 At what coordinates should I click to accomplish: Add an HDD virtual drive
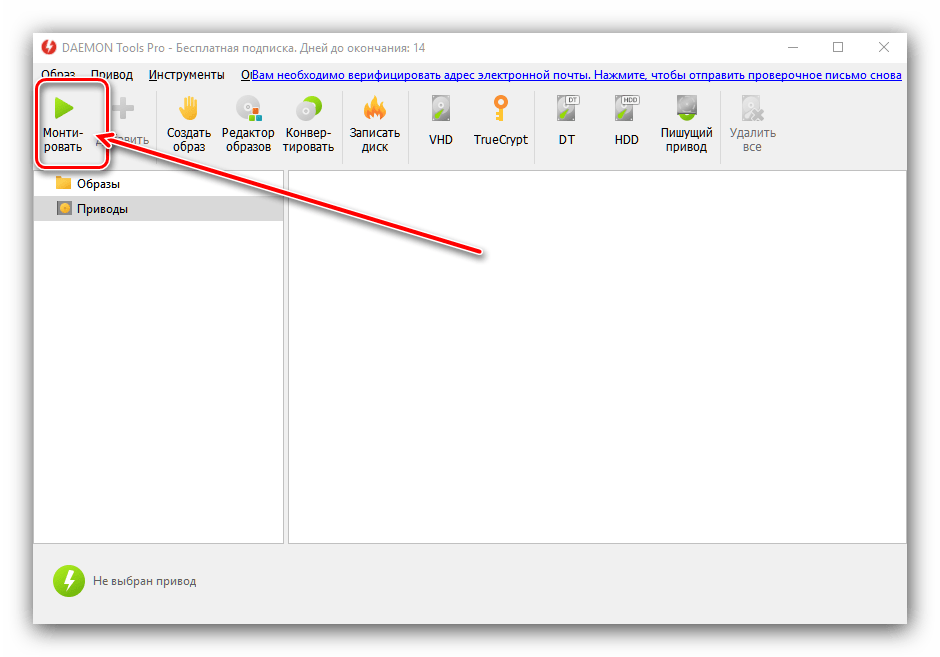626,109
